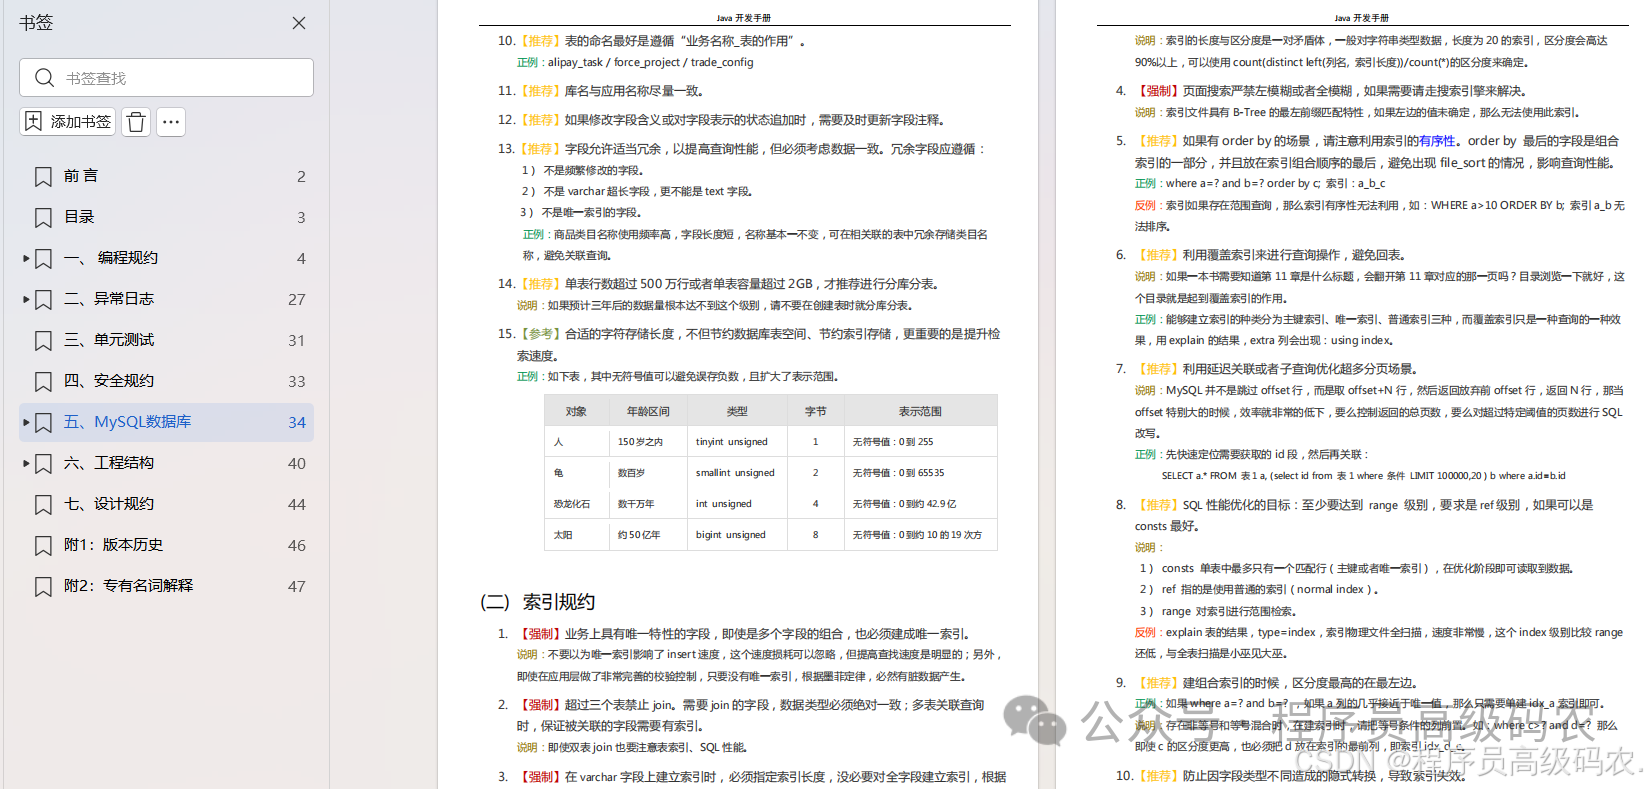This screenshot has width=1649, height=789.
Task: Click page number 27 in bookmark list
Action: click(296, 299)
